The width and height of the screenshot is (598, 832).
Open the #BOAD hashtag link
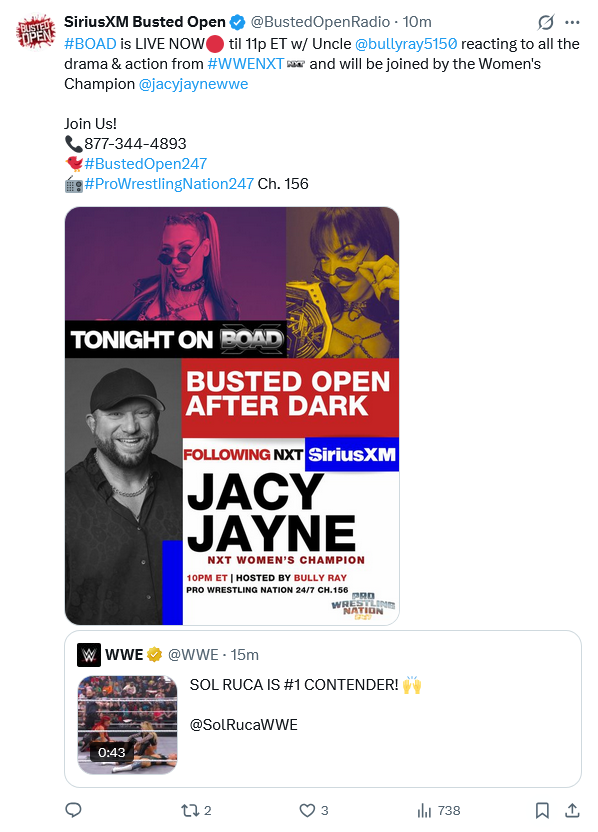(90, 44)
